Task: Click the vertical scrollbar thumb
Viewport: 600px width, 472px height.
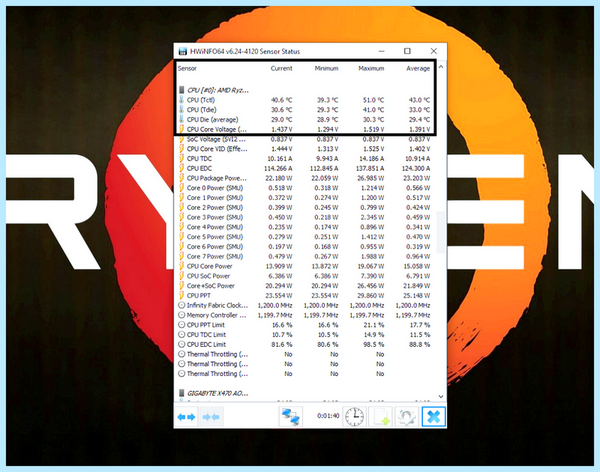Action: click(x=441, y=232)
